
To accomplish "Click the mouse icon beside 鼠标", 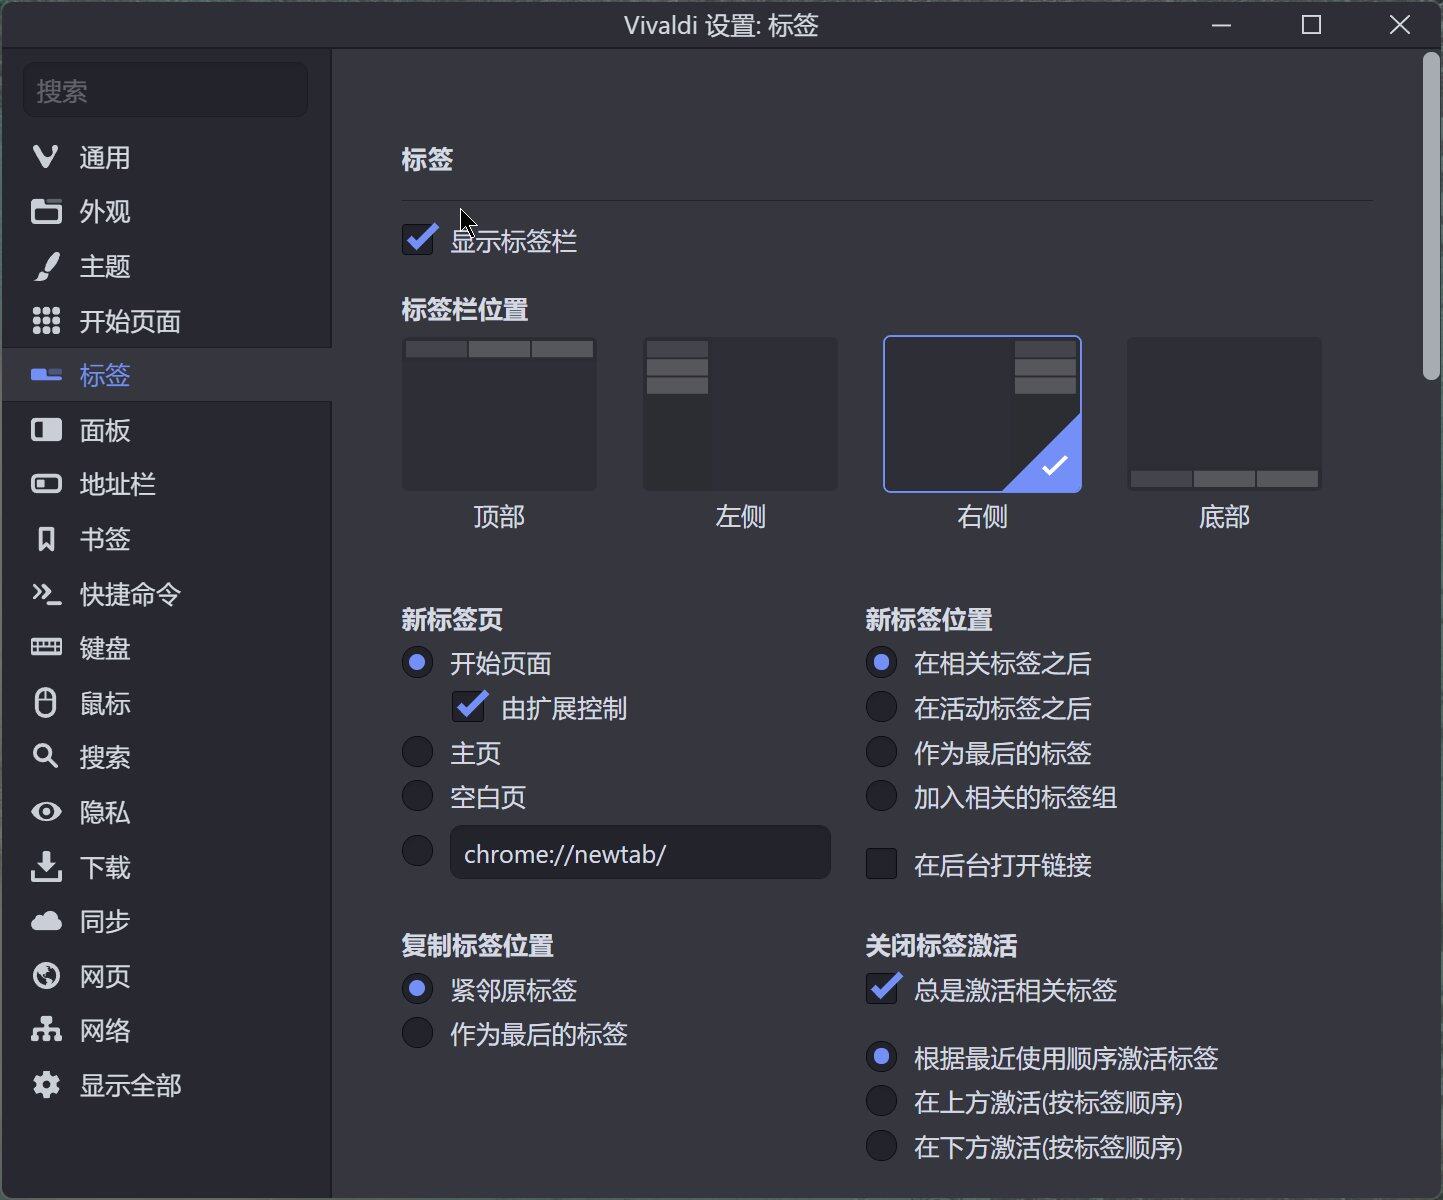I will pyautogui.click(x=46, y=703).
